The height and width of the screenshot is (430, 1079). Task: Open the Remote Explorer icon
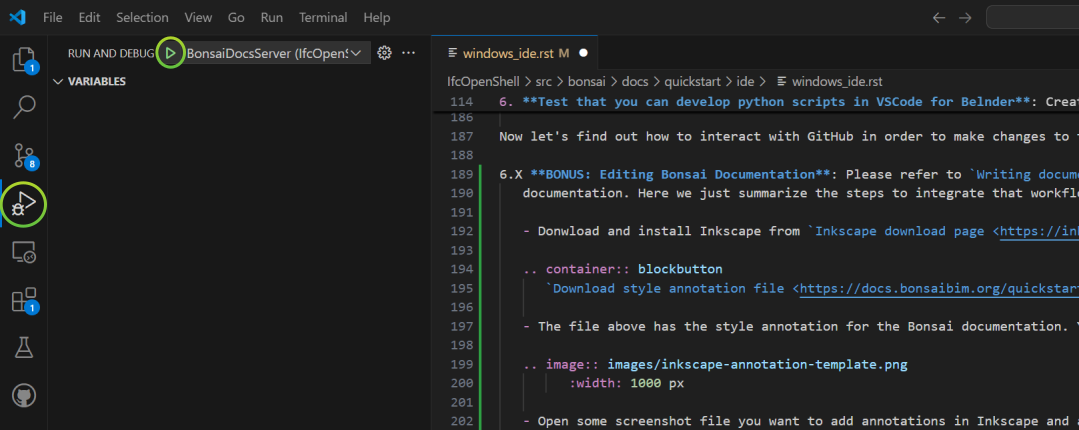point(24,252)
